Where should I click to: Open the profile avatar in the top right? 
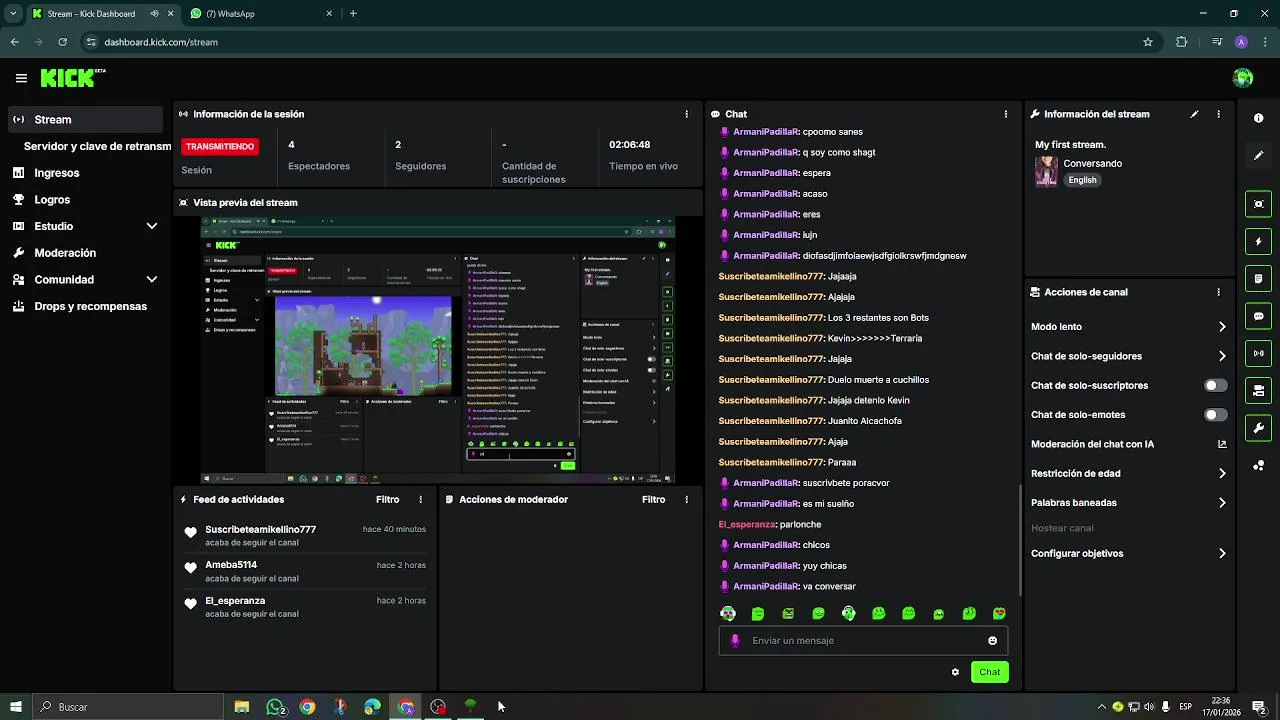click(x=1243, y=78)
